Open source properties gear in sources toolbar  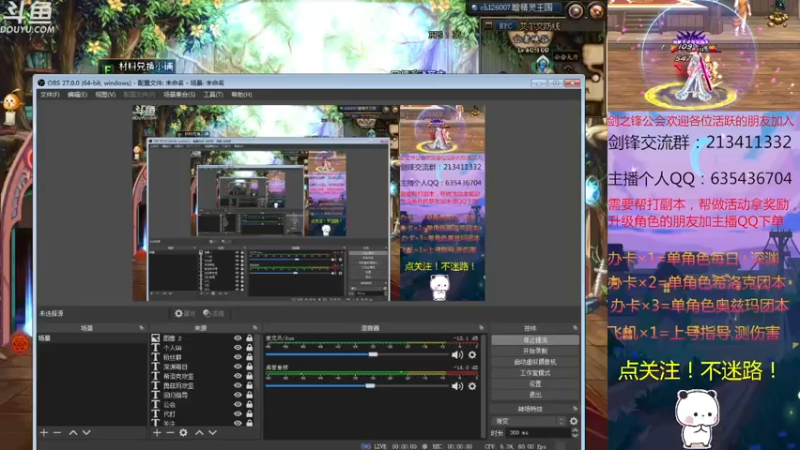click(x=183, y=433)
